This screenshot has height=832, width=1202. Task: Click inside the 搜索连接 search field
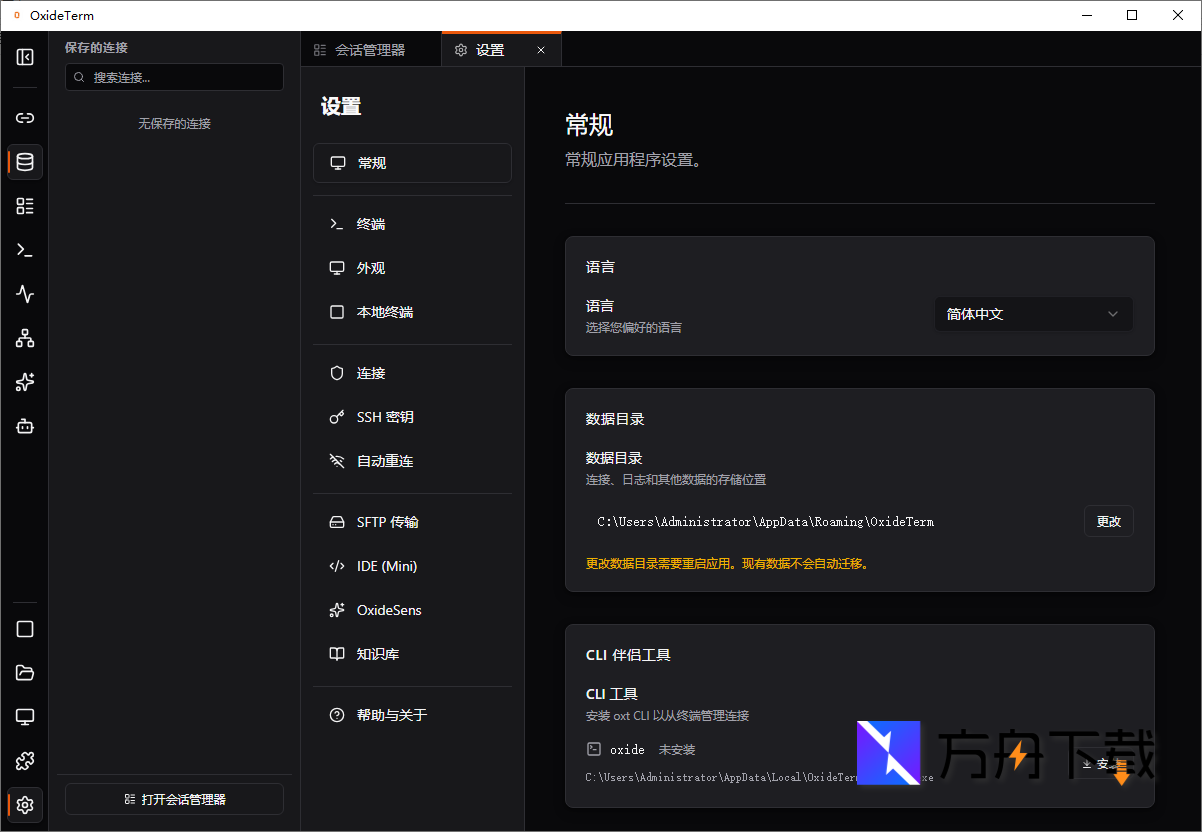click(x=173, y=76)
